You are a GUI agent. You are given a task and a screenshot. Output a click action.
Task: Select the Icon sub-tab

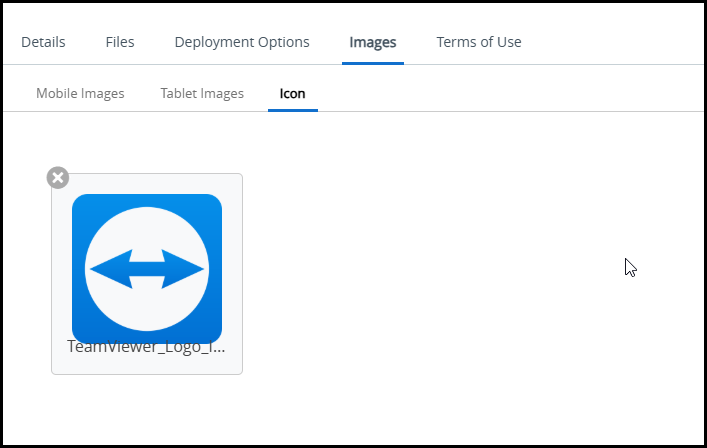pos(293,94)
